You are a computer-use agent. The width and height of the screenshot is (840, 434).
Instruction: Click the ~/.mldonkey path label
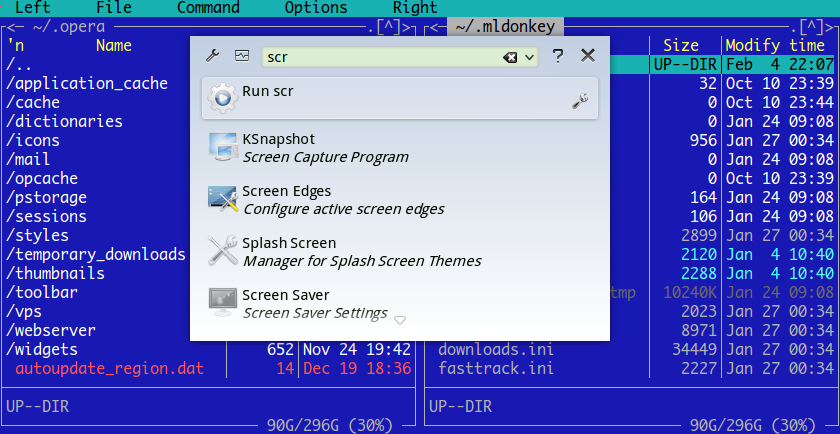click(x=505, y=27)
